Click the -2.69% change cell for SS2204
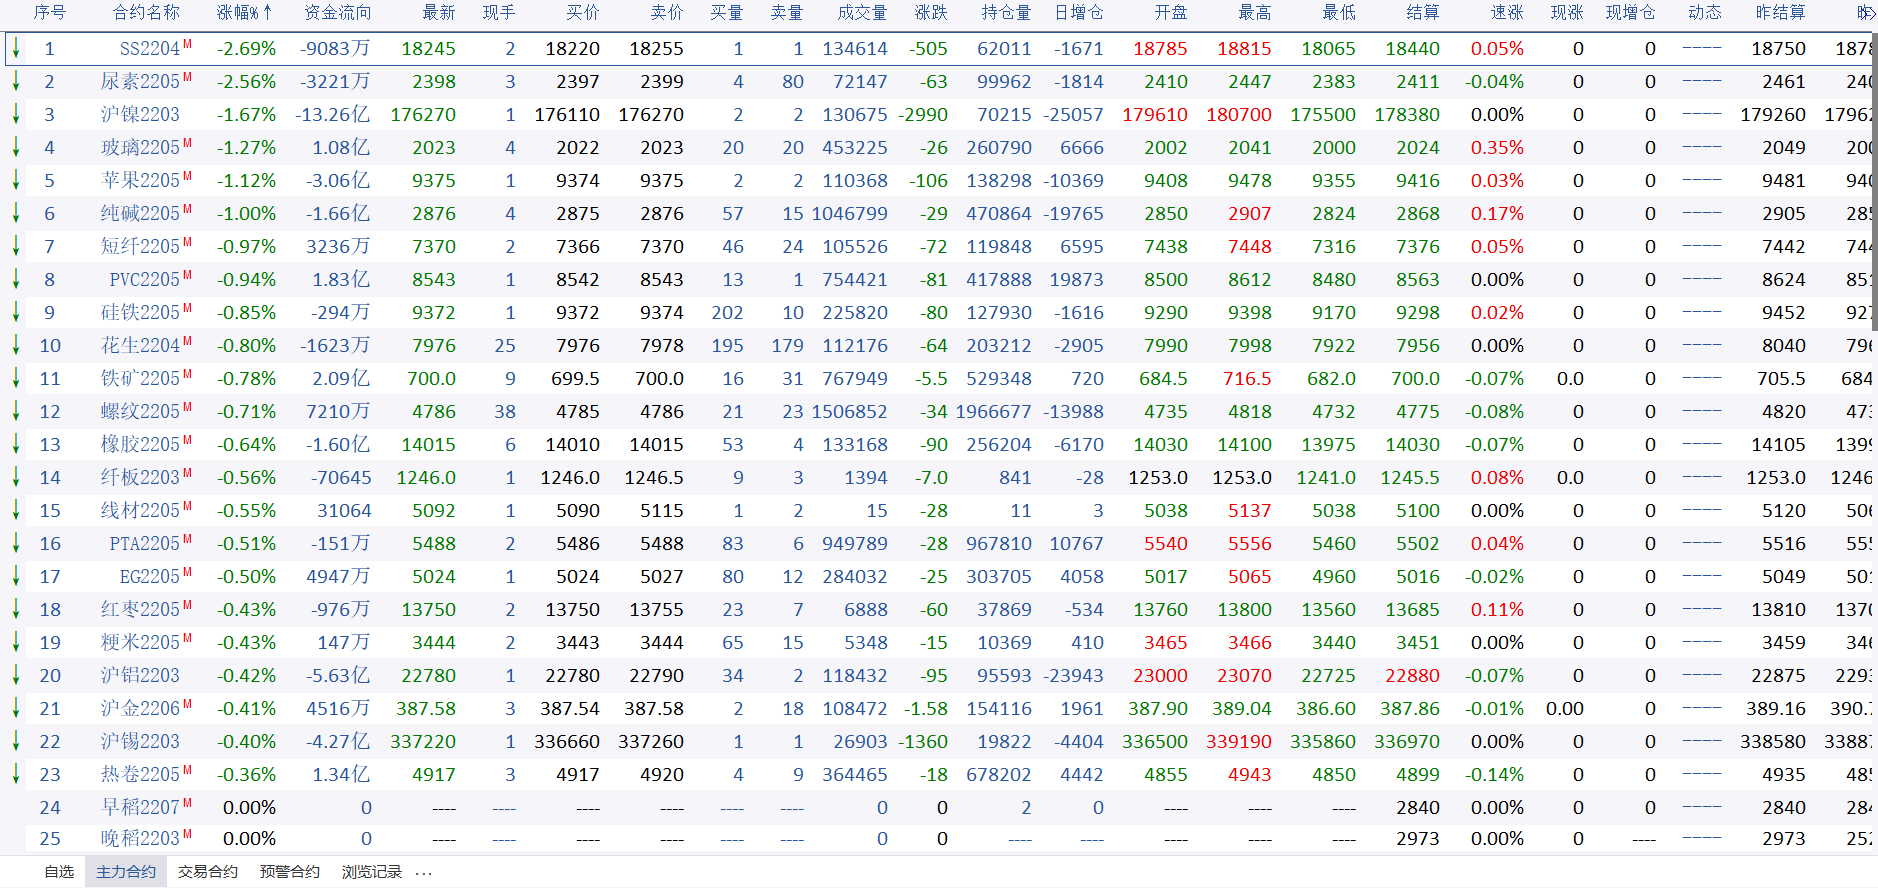 (x=246, y=48)
